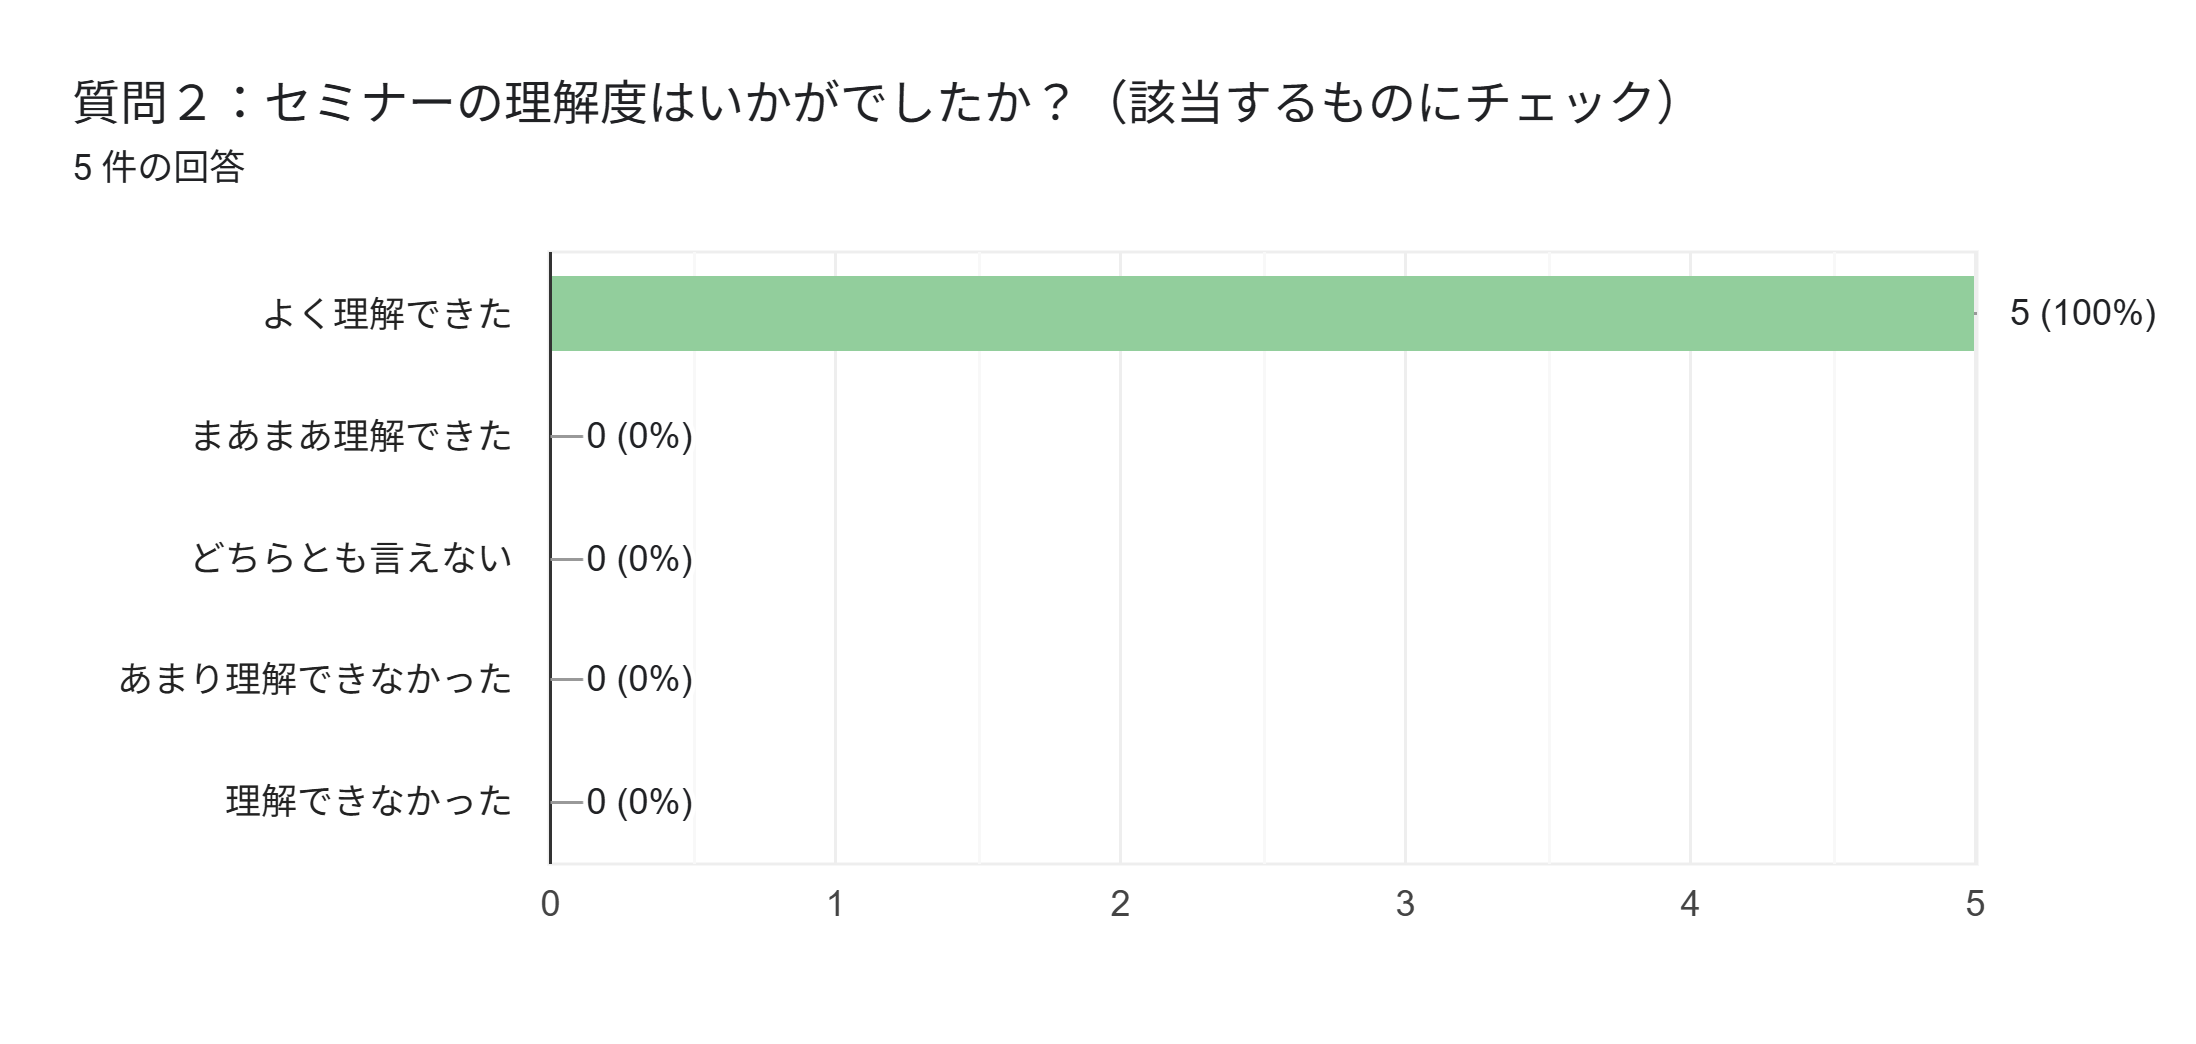The height and width of the screenshot is (1044, 2196).
Task: Click the 0 (0%) value beside まあまあ理解できた
Action: [639, 436]
